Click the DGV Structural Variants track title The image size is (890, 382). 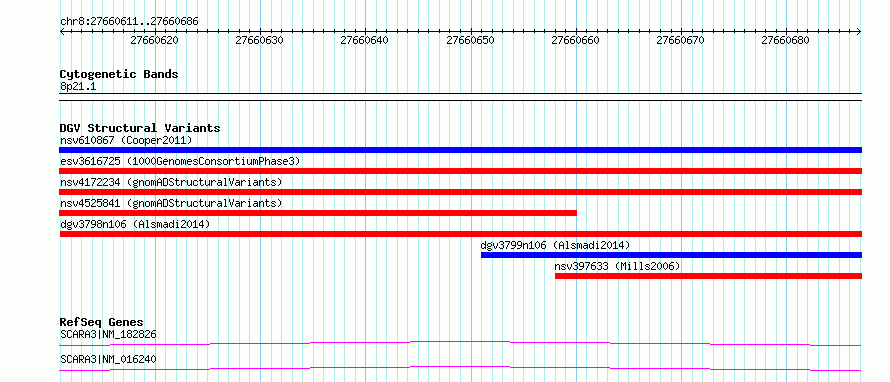pyautogui.click(x=140, y=128)
